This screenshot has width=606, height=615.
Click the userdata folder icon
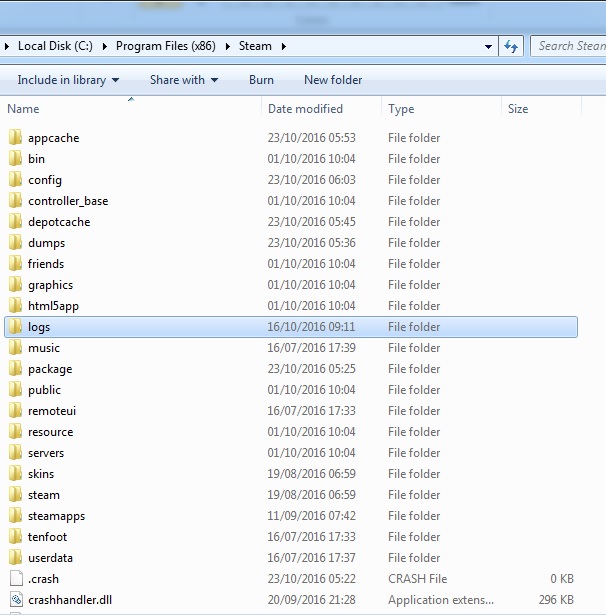[15, 557]
